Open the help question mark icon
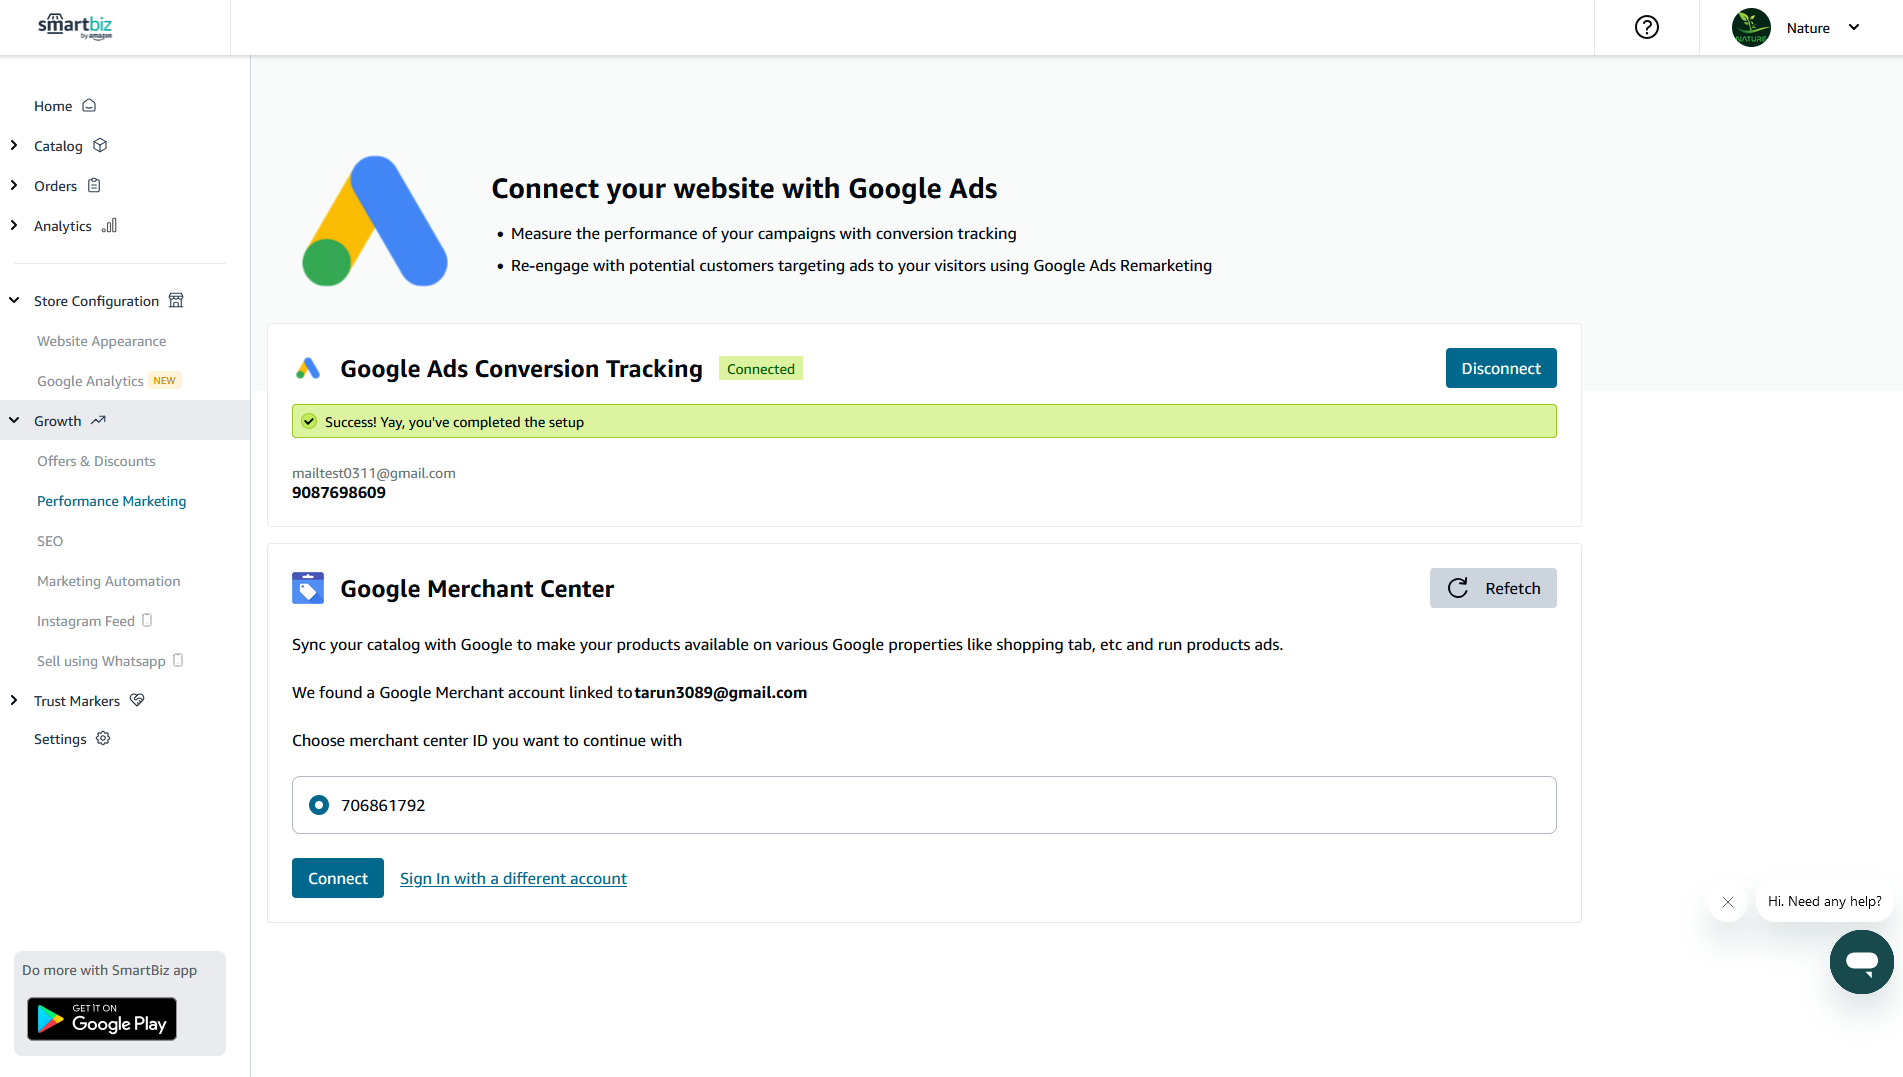Image resolution: width=1903 pixels, height=1077 pixels. [x=1646, y=28]
